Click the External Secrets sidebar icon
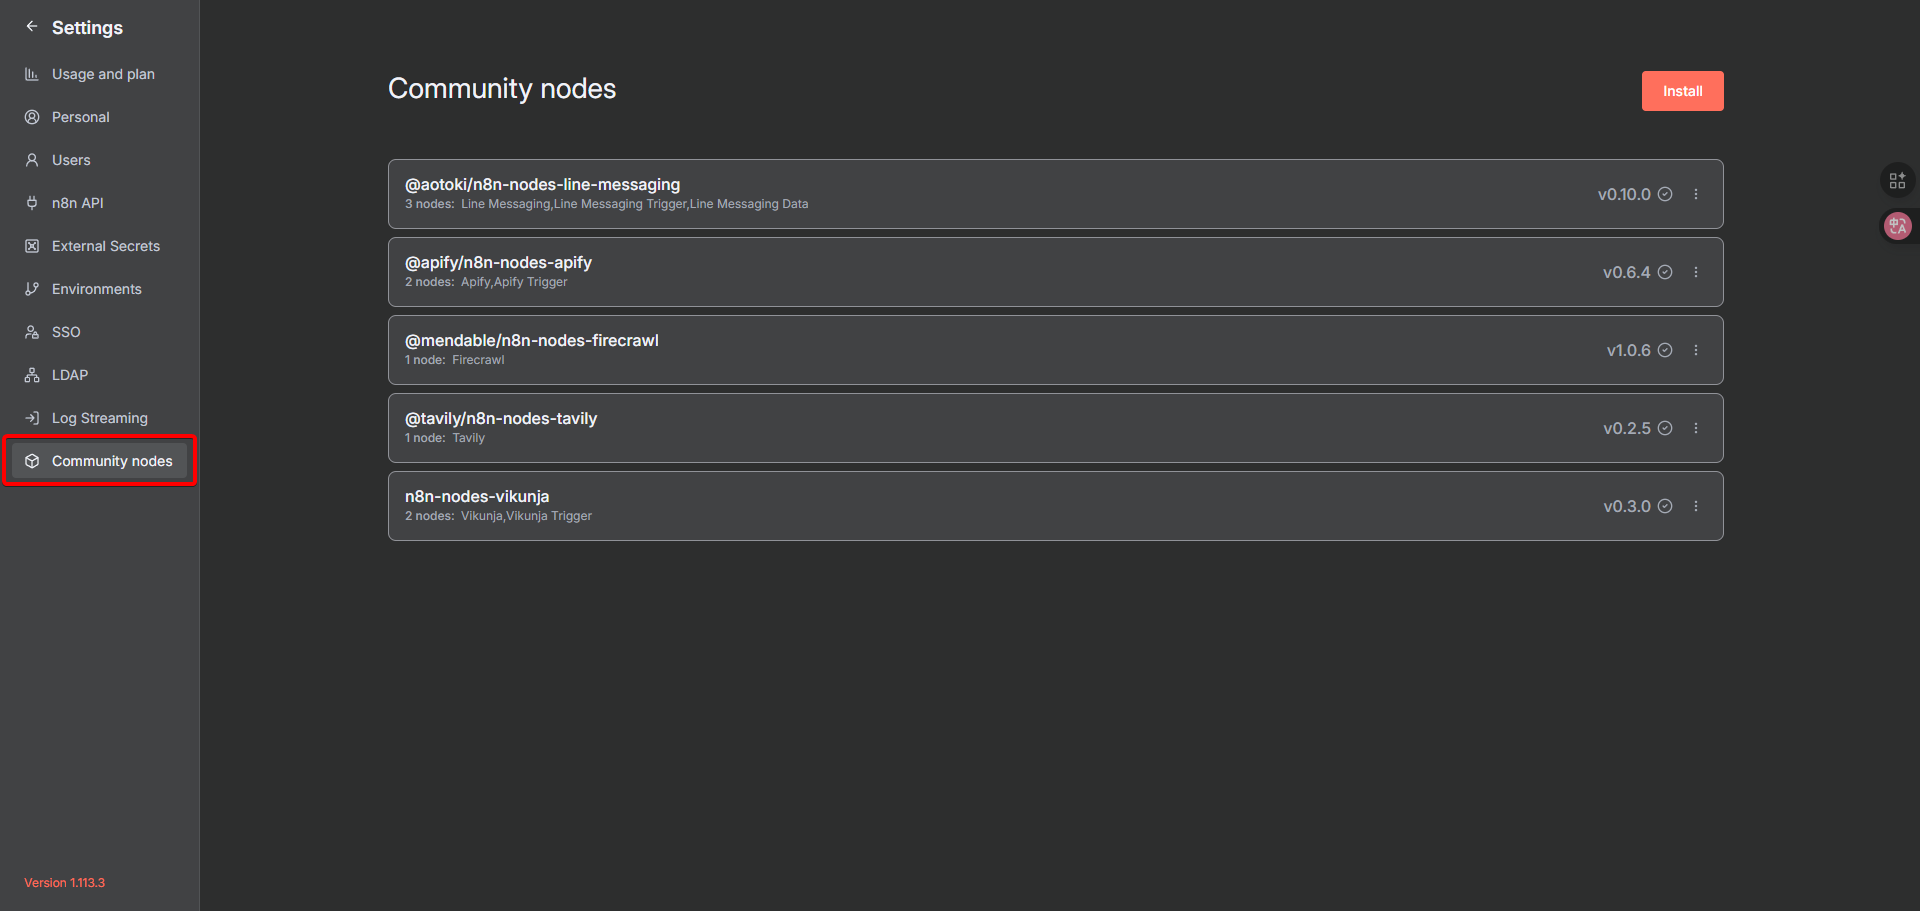 (32, 246)
